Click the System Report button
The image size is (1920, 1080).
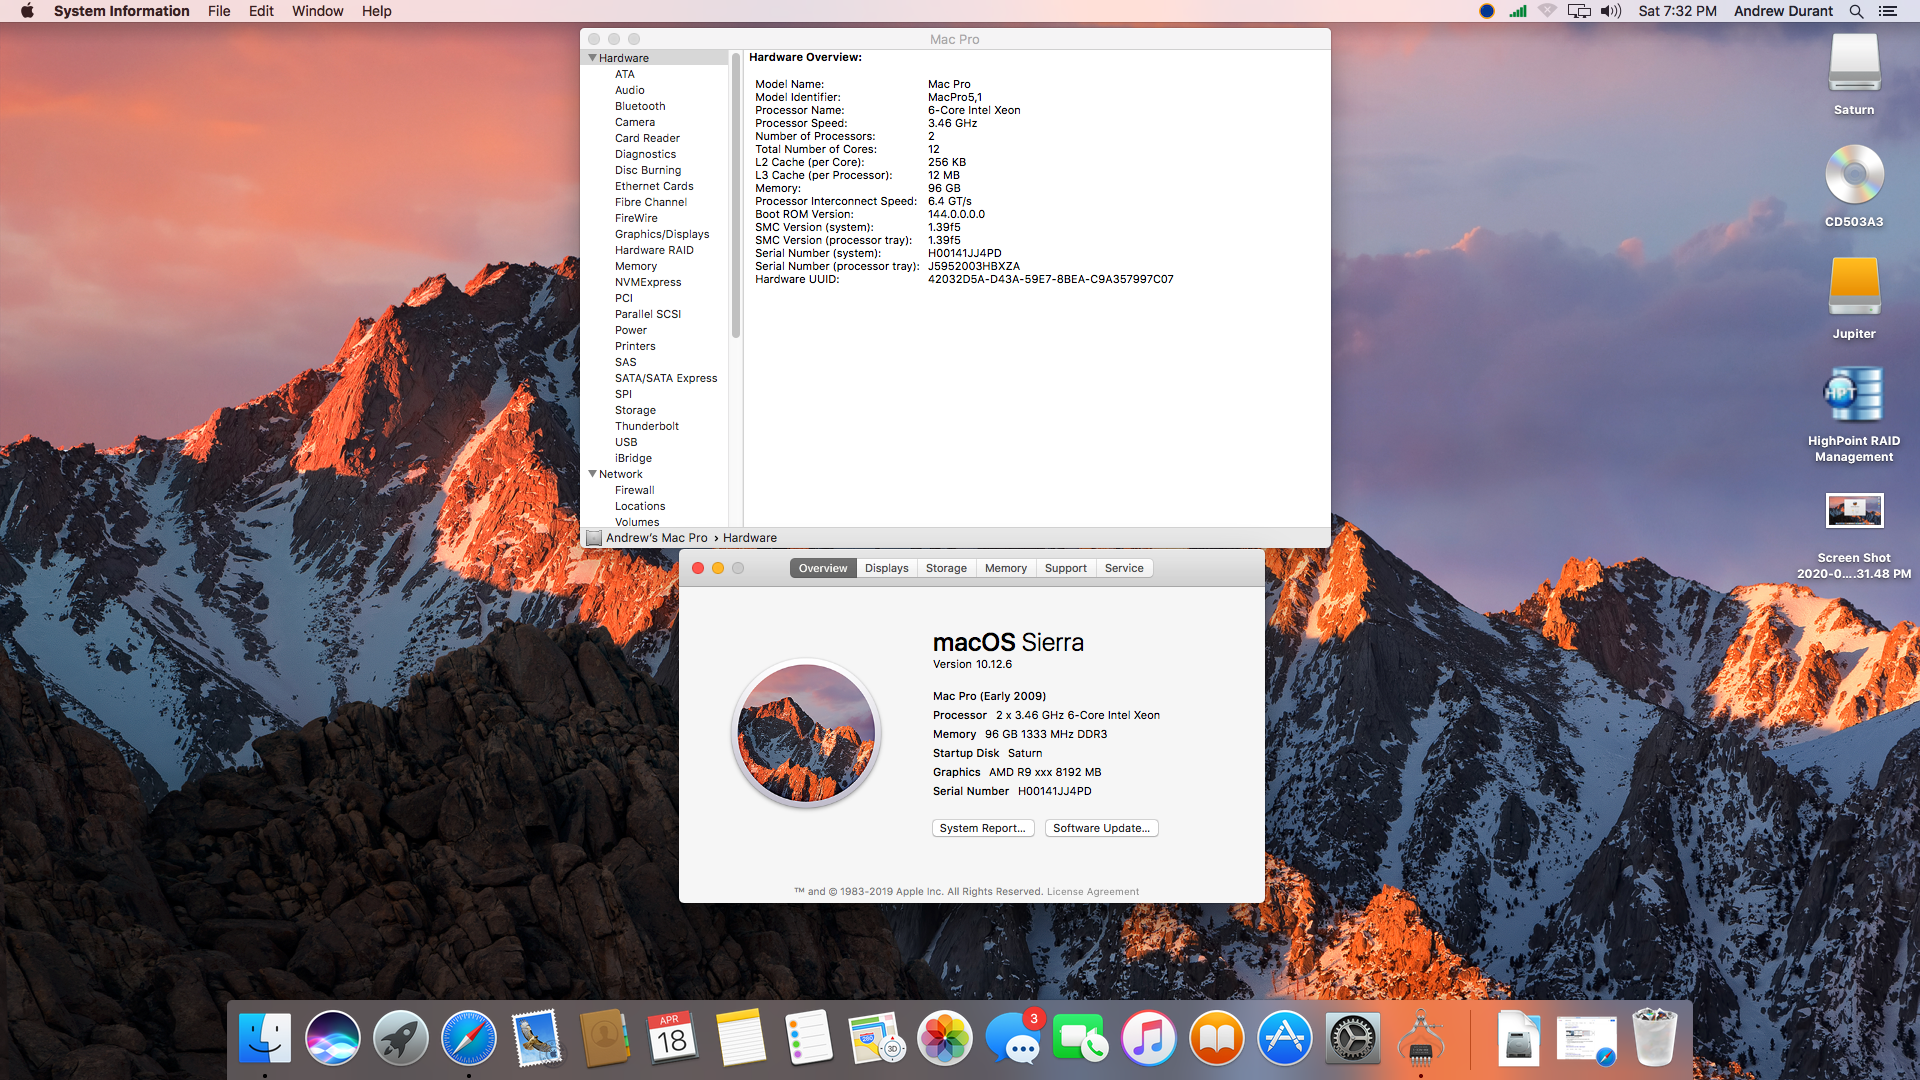983,828
